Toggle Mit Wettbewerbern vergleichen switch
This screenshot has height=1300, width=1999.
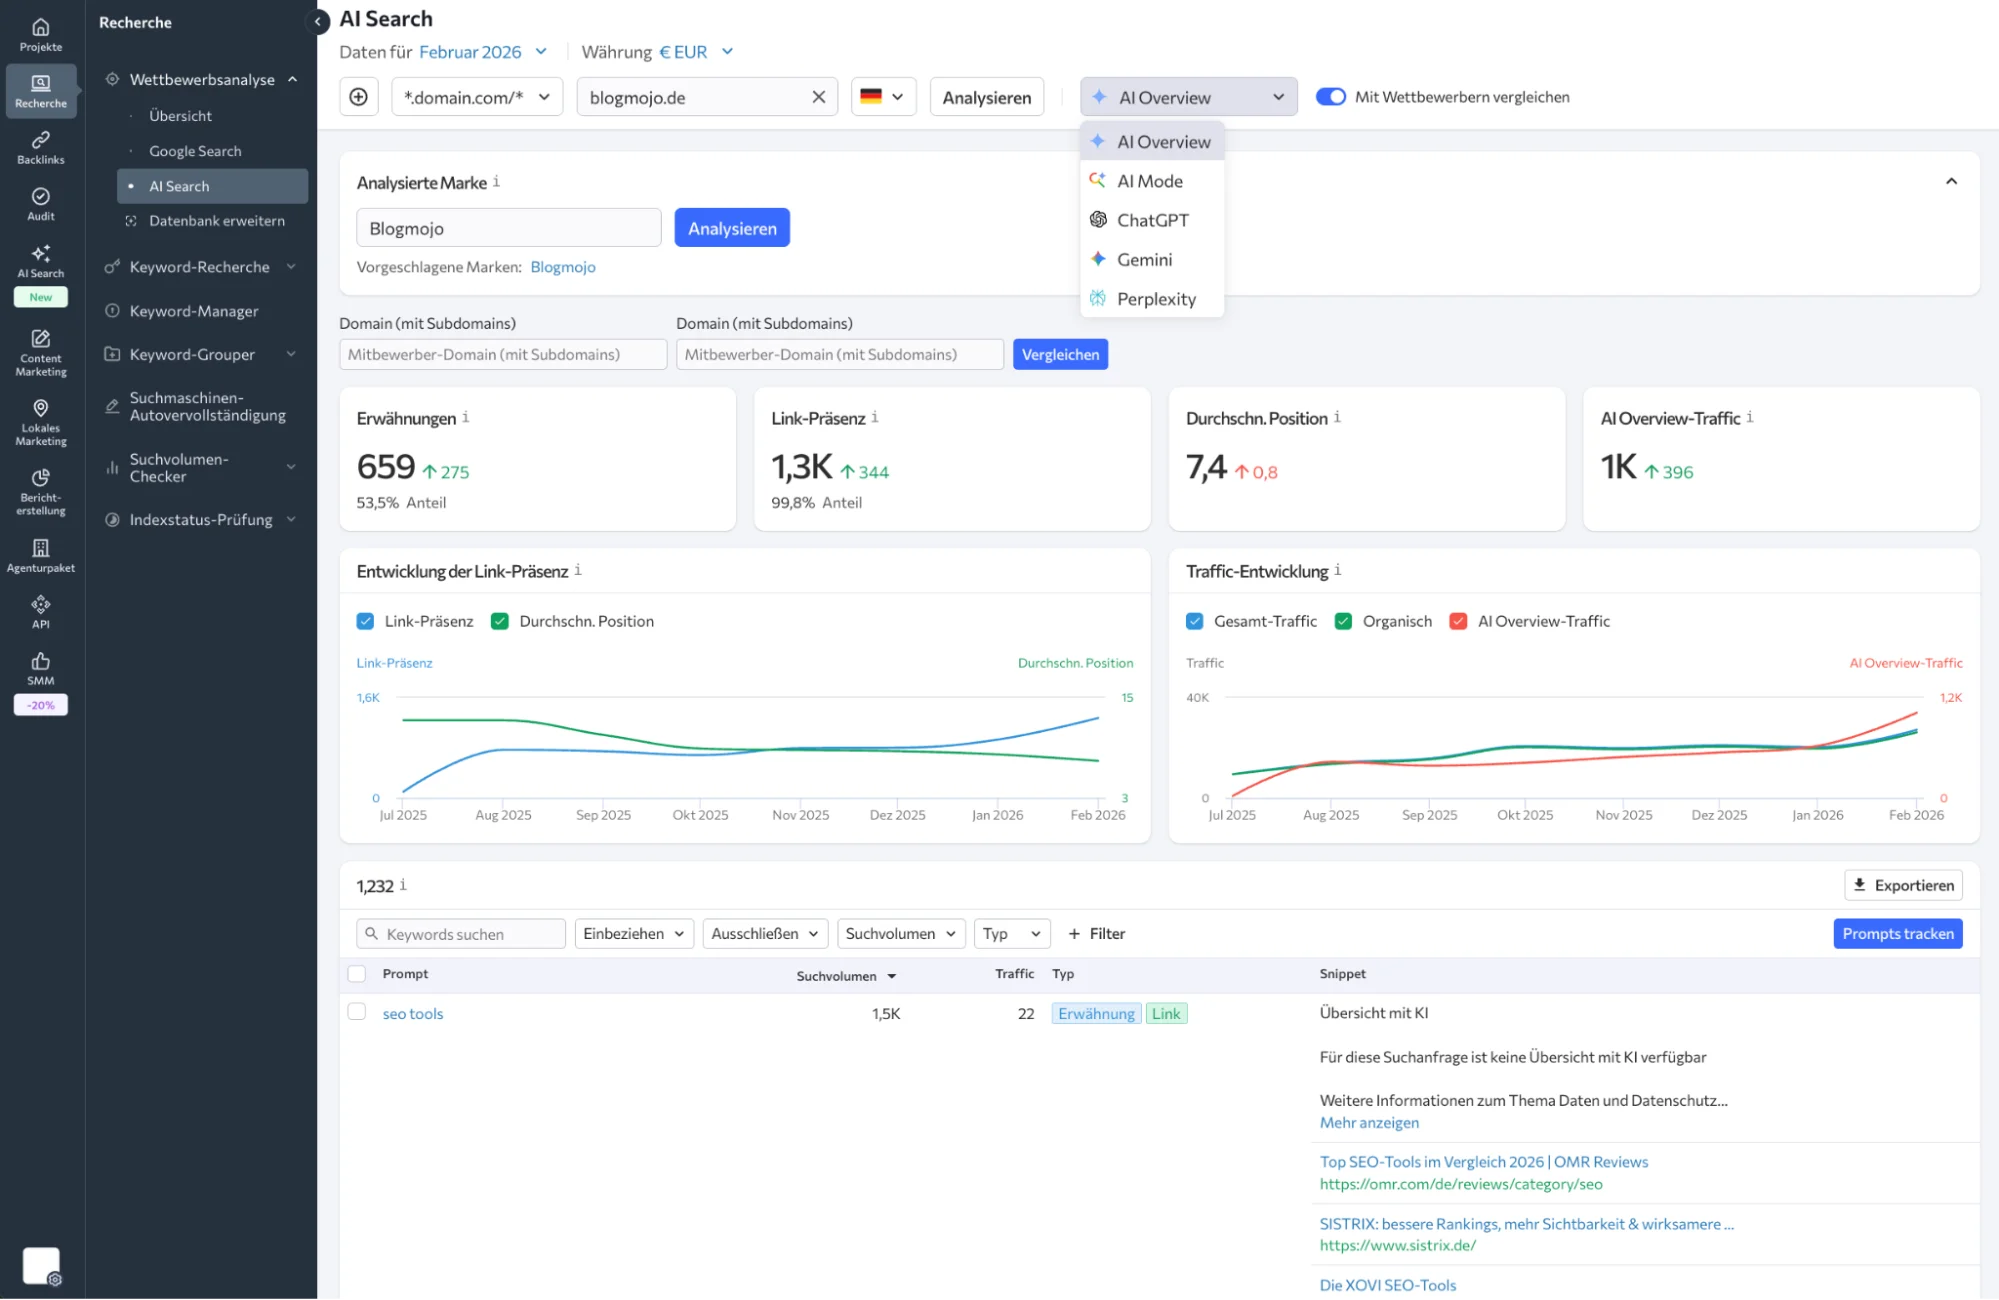click(1330, 97)
